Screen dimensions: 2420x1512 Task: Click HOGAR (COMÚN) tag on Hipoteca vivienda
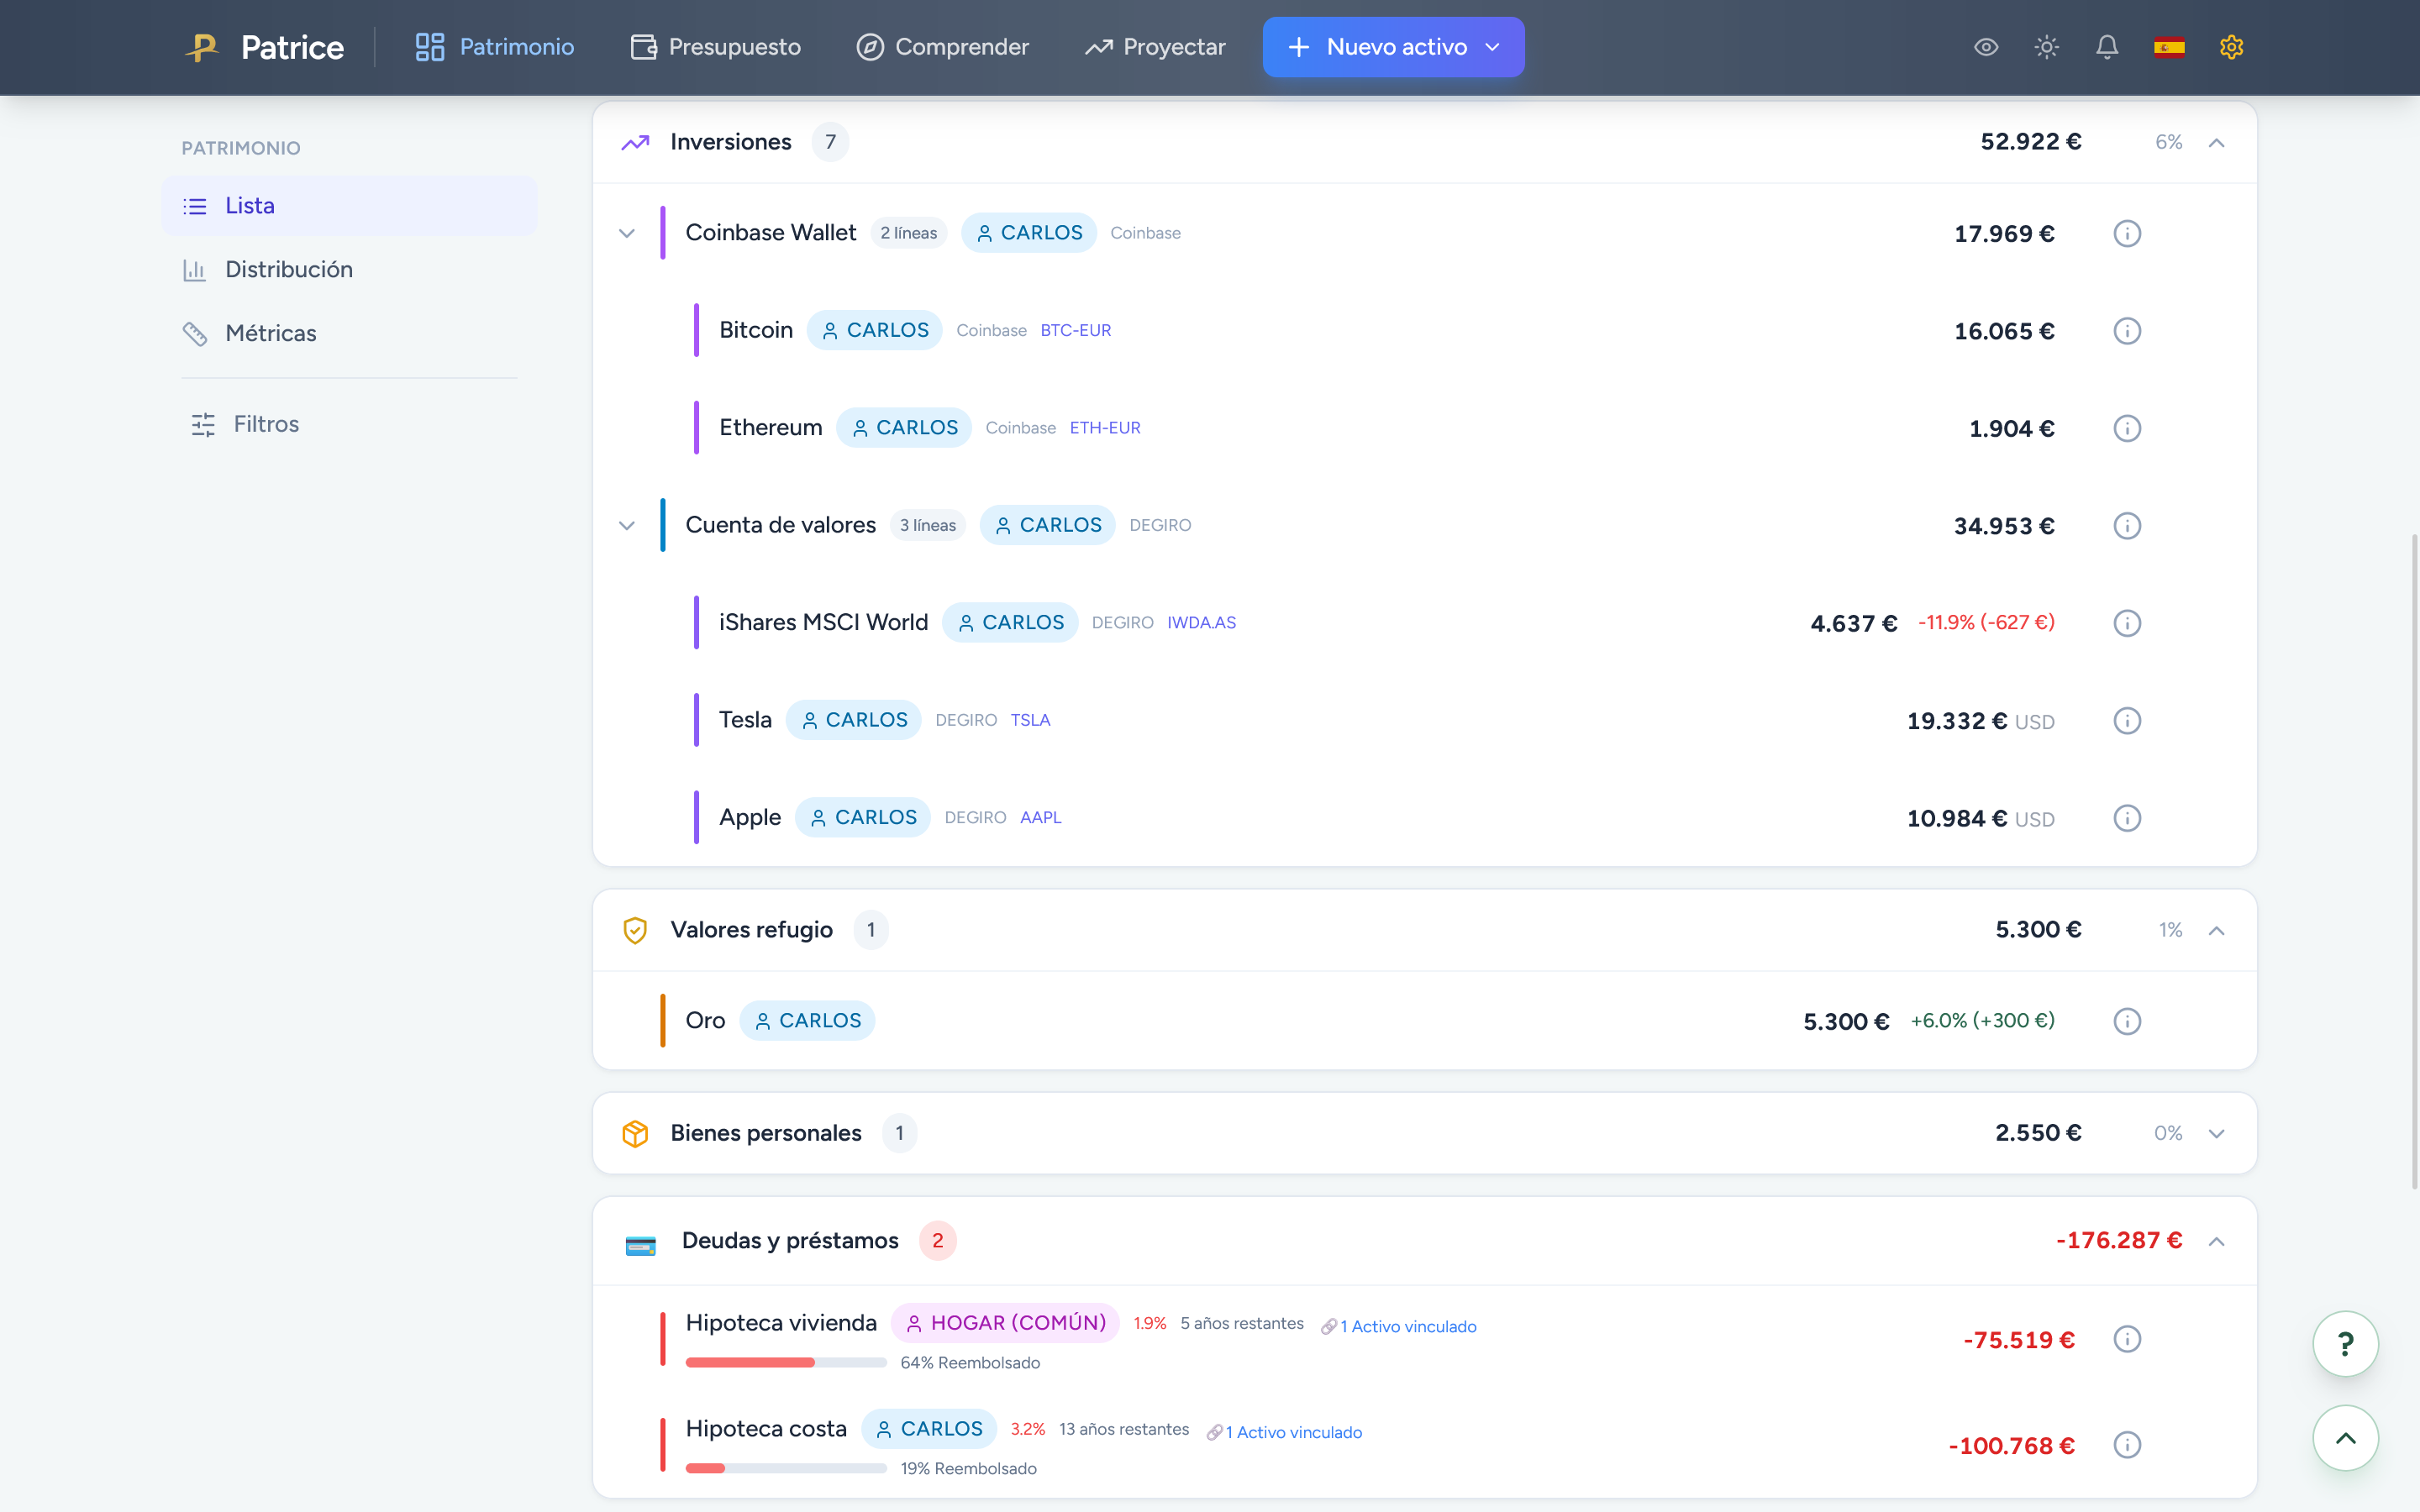pyautogui.click(x=1005, y=1323)
